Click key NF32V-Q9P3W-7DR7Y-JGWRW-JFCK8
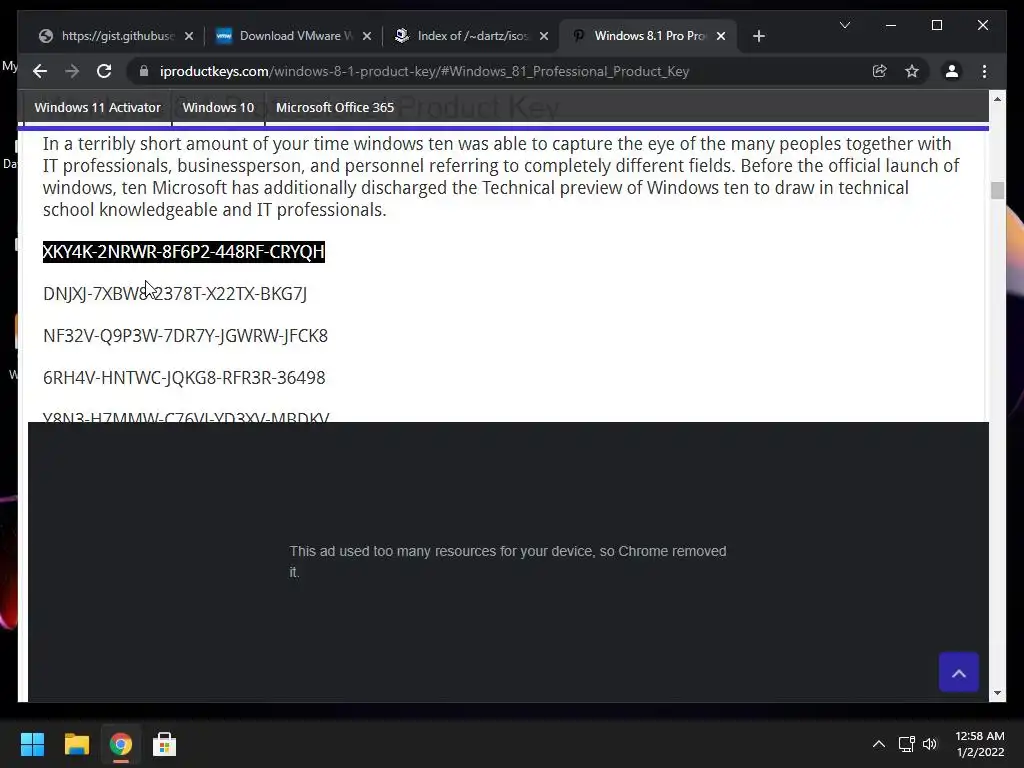This screenshot has width=1024, height=768. [185, 336]
